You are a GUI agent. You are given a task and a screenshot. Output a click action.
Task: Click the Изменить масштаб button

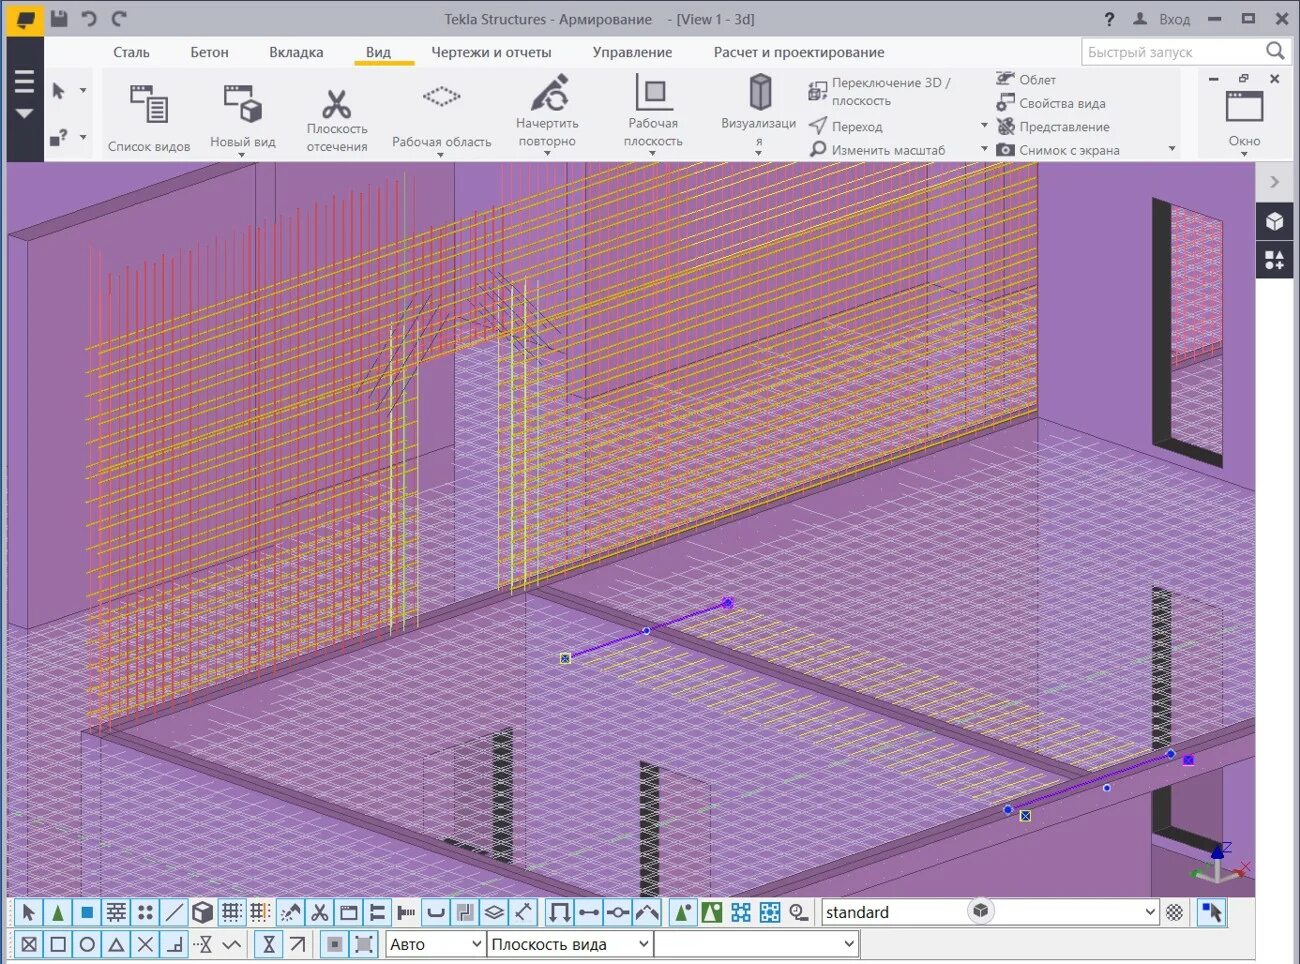[886, 149]
